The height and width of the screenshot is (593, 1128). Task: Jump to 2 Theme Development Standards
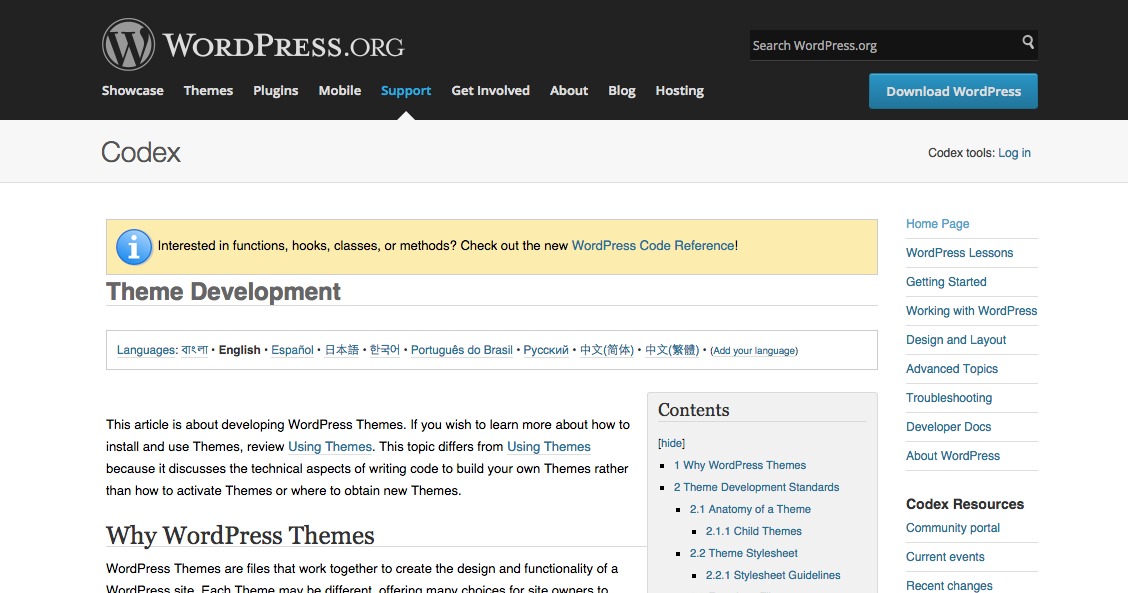757,487
